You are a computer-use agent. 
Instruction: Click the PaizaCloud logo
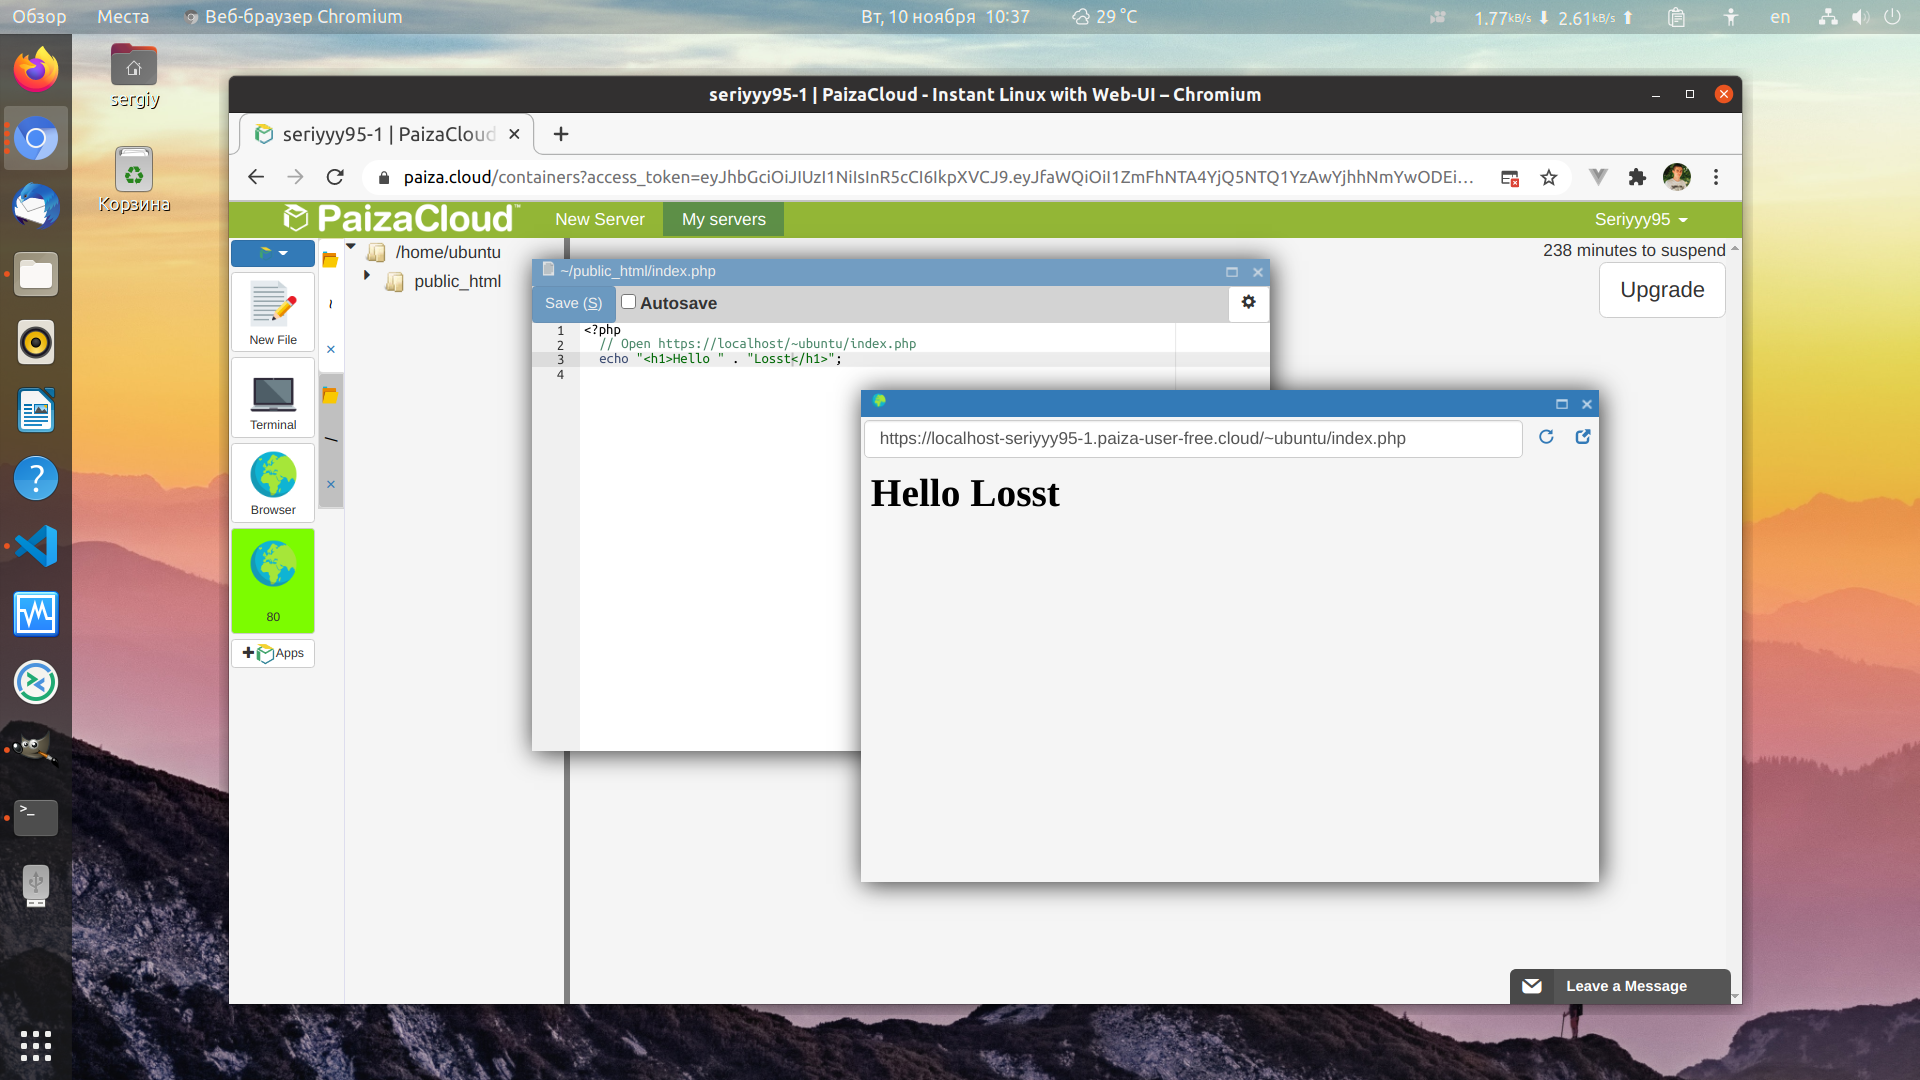[400, 218]
